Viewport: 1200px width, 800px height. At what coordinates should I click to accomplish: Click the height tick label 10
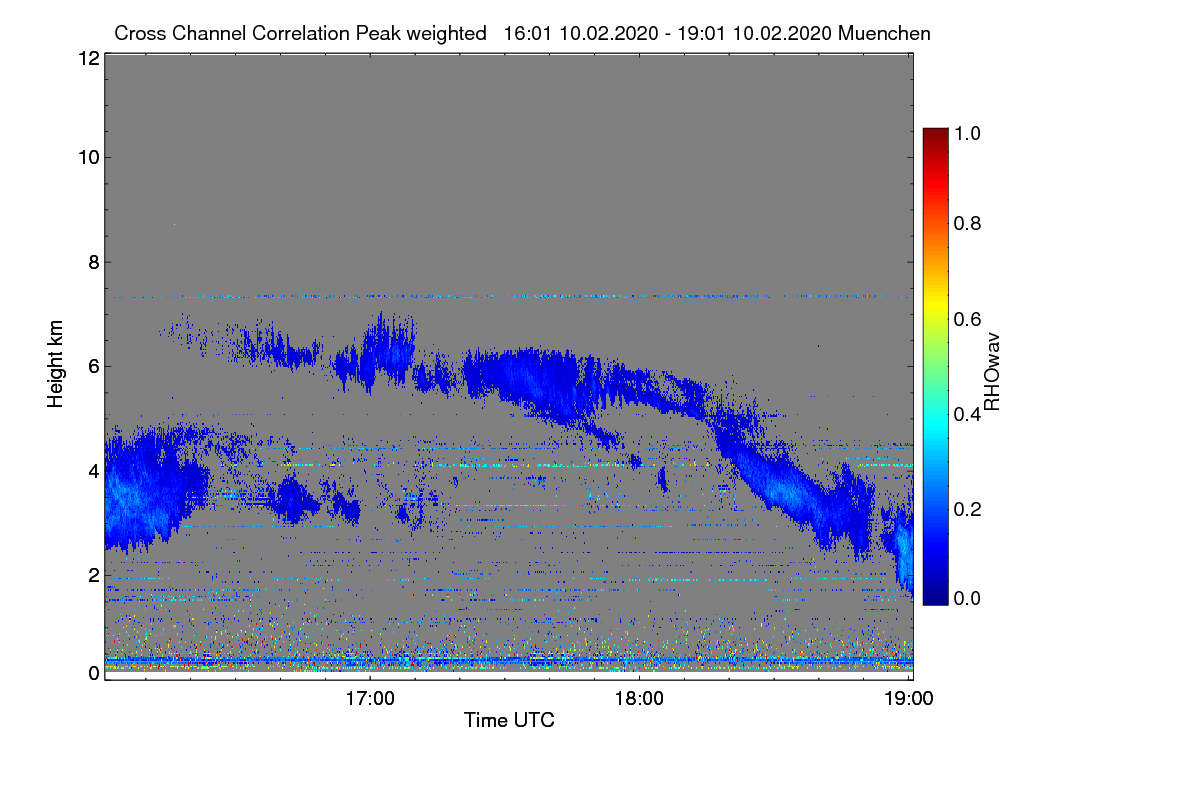[88, 157]
